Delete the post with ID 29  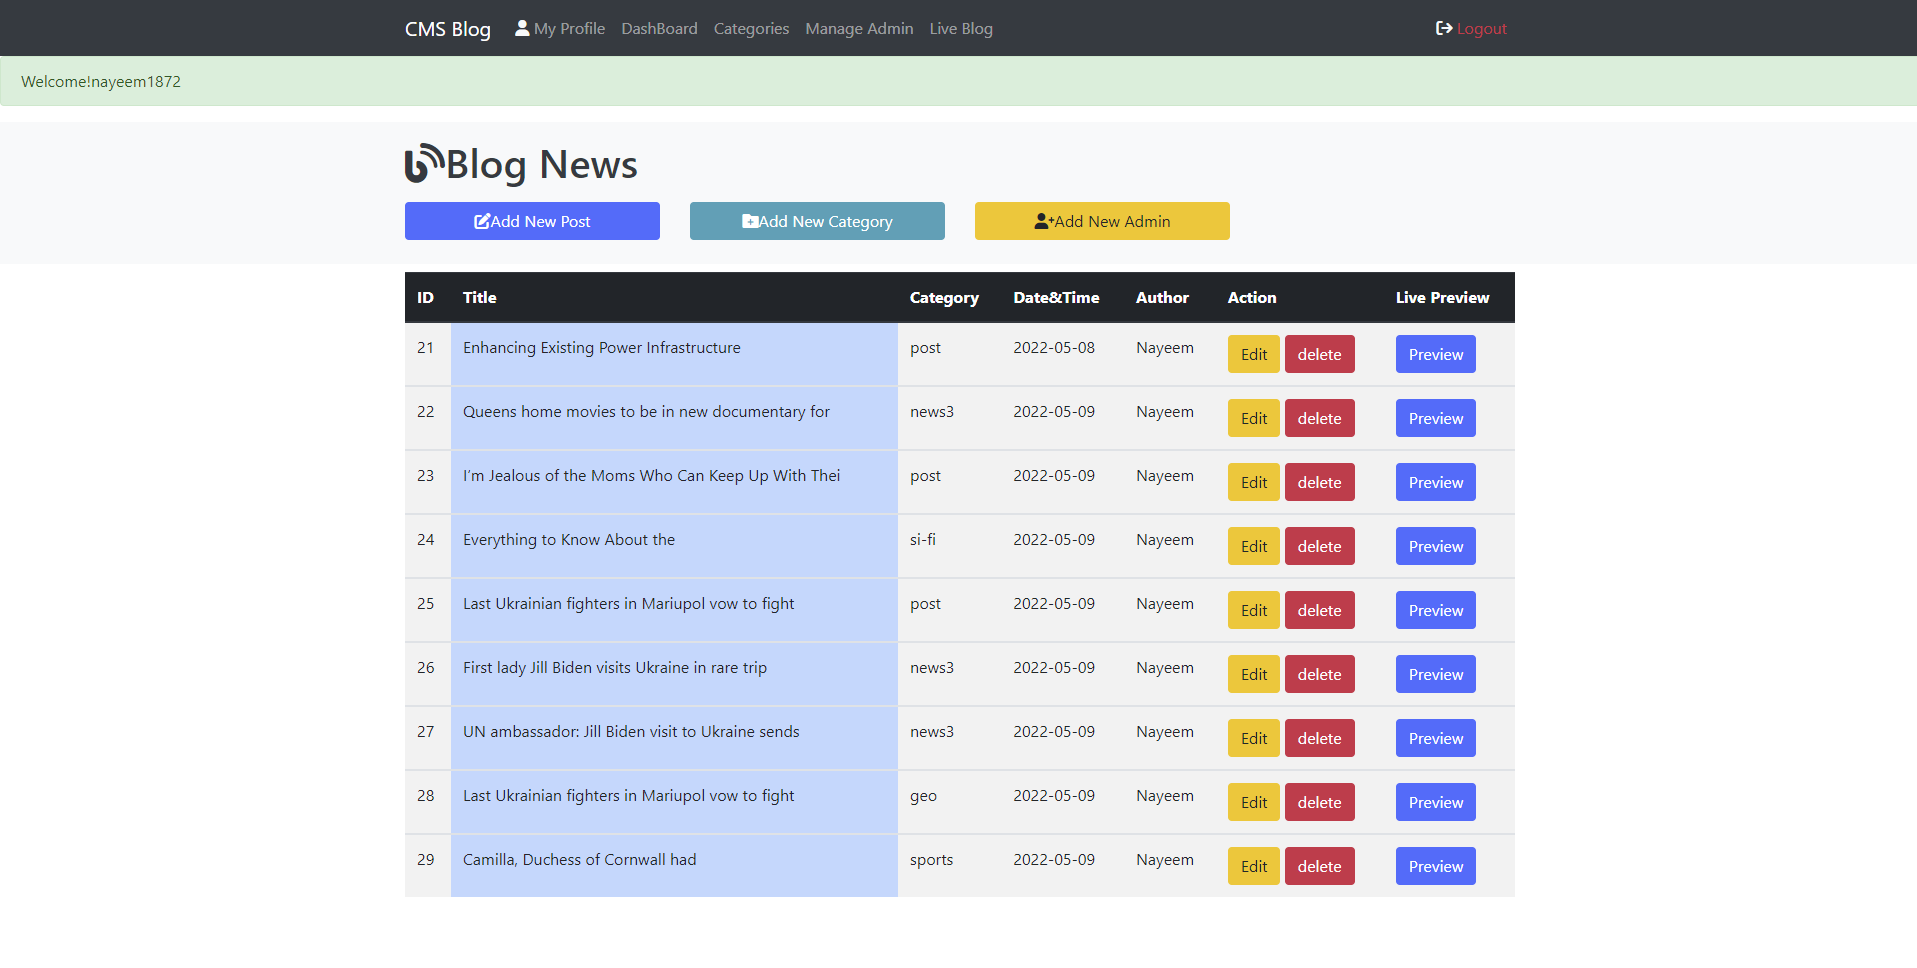(1319, 866)
